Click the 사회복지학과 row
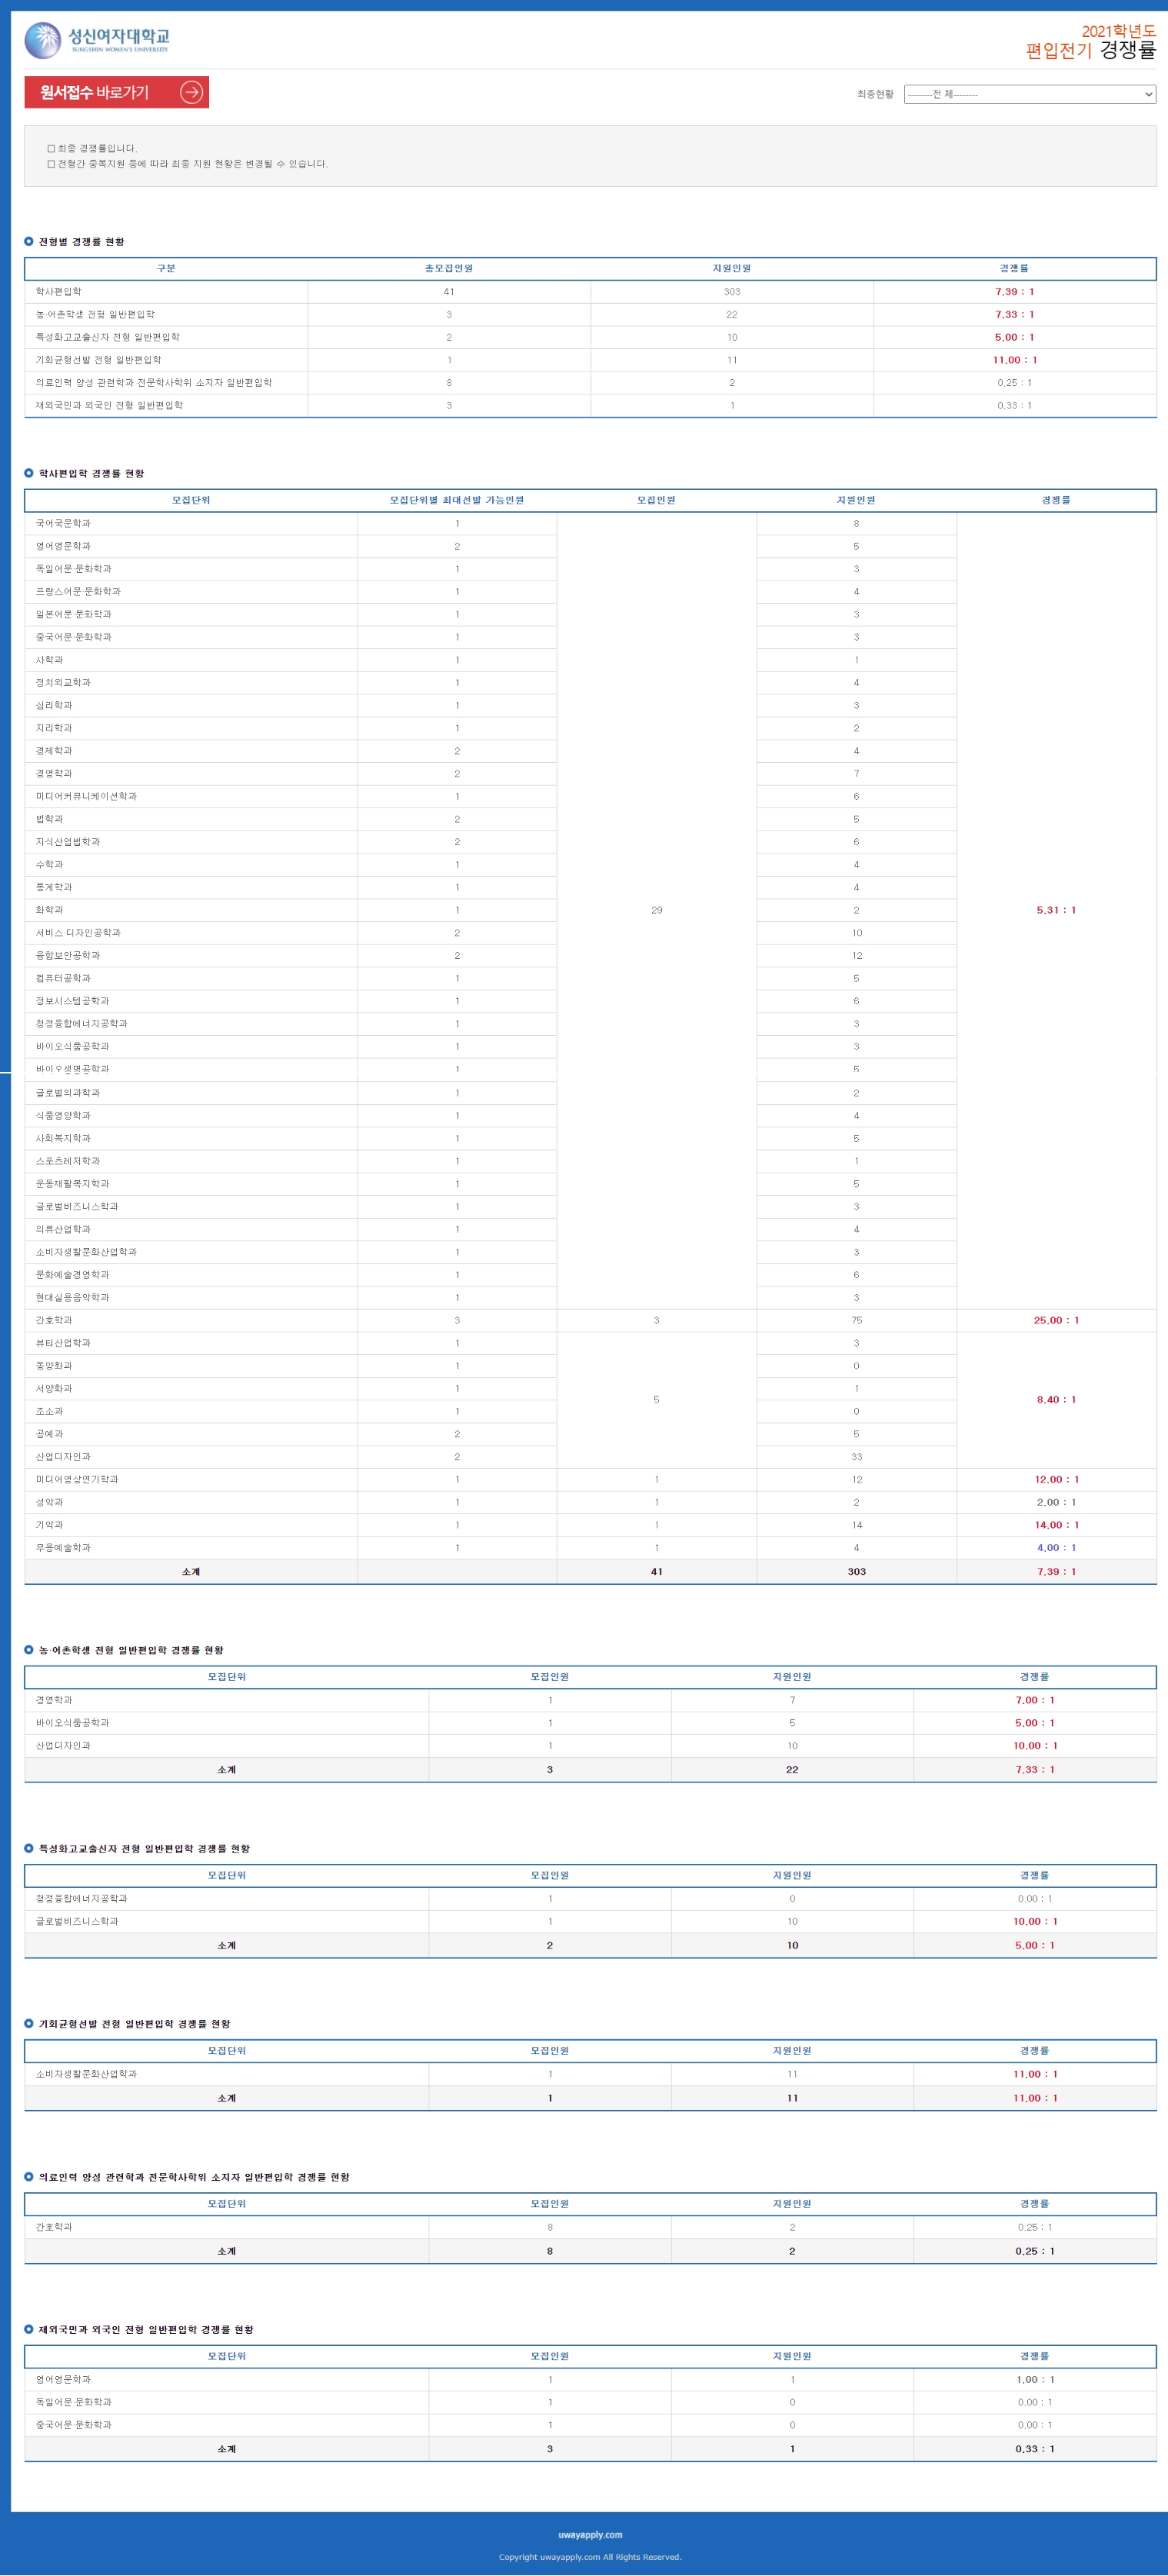This screenshot has height=2576, width=1168. click(590, 1138)
